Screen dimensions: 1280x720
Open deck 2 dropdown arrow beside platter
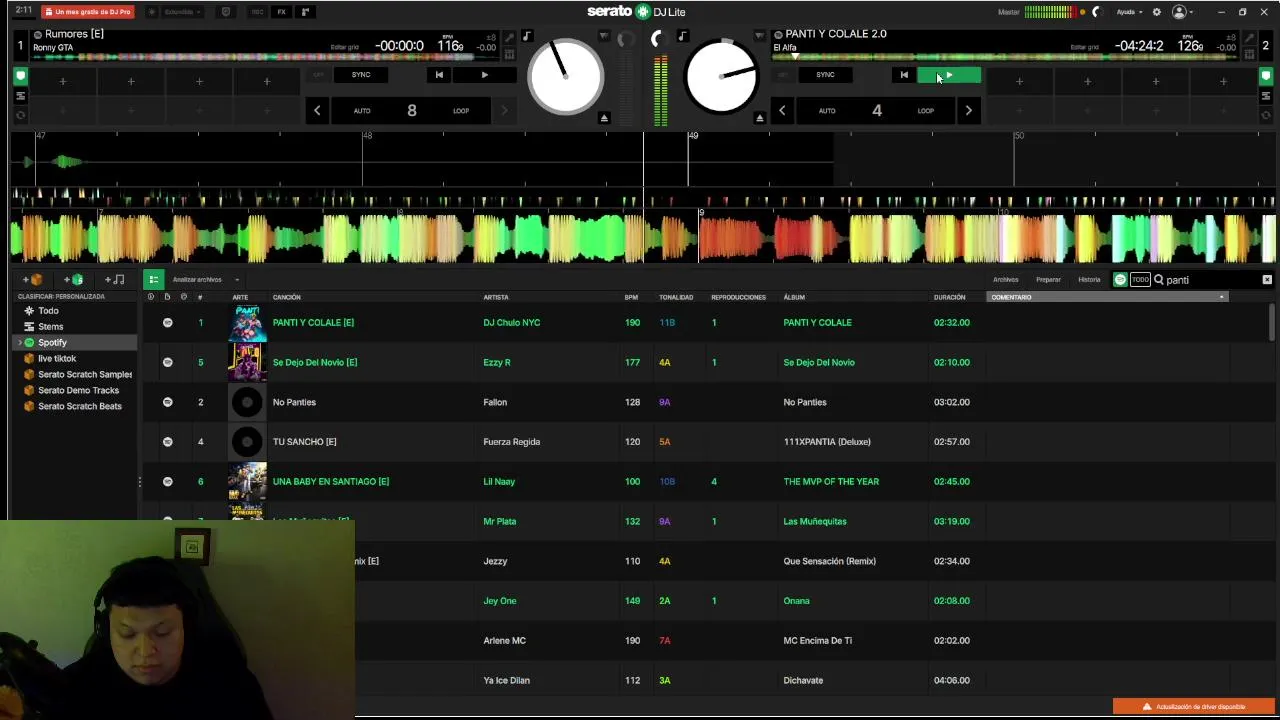tap(760, 36)
